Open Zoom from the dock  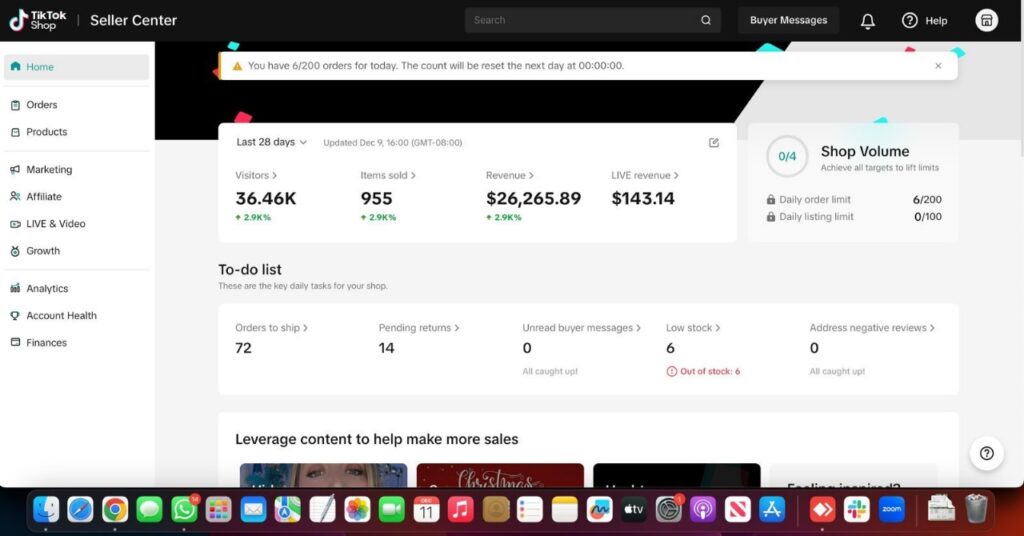click(891, 509)
